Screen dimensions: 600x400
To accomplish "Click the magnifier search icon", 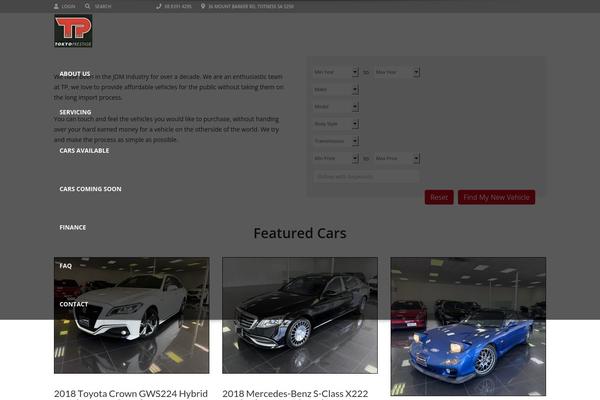I will pyautogui.click(x=88, y=6).
